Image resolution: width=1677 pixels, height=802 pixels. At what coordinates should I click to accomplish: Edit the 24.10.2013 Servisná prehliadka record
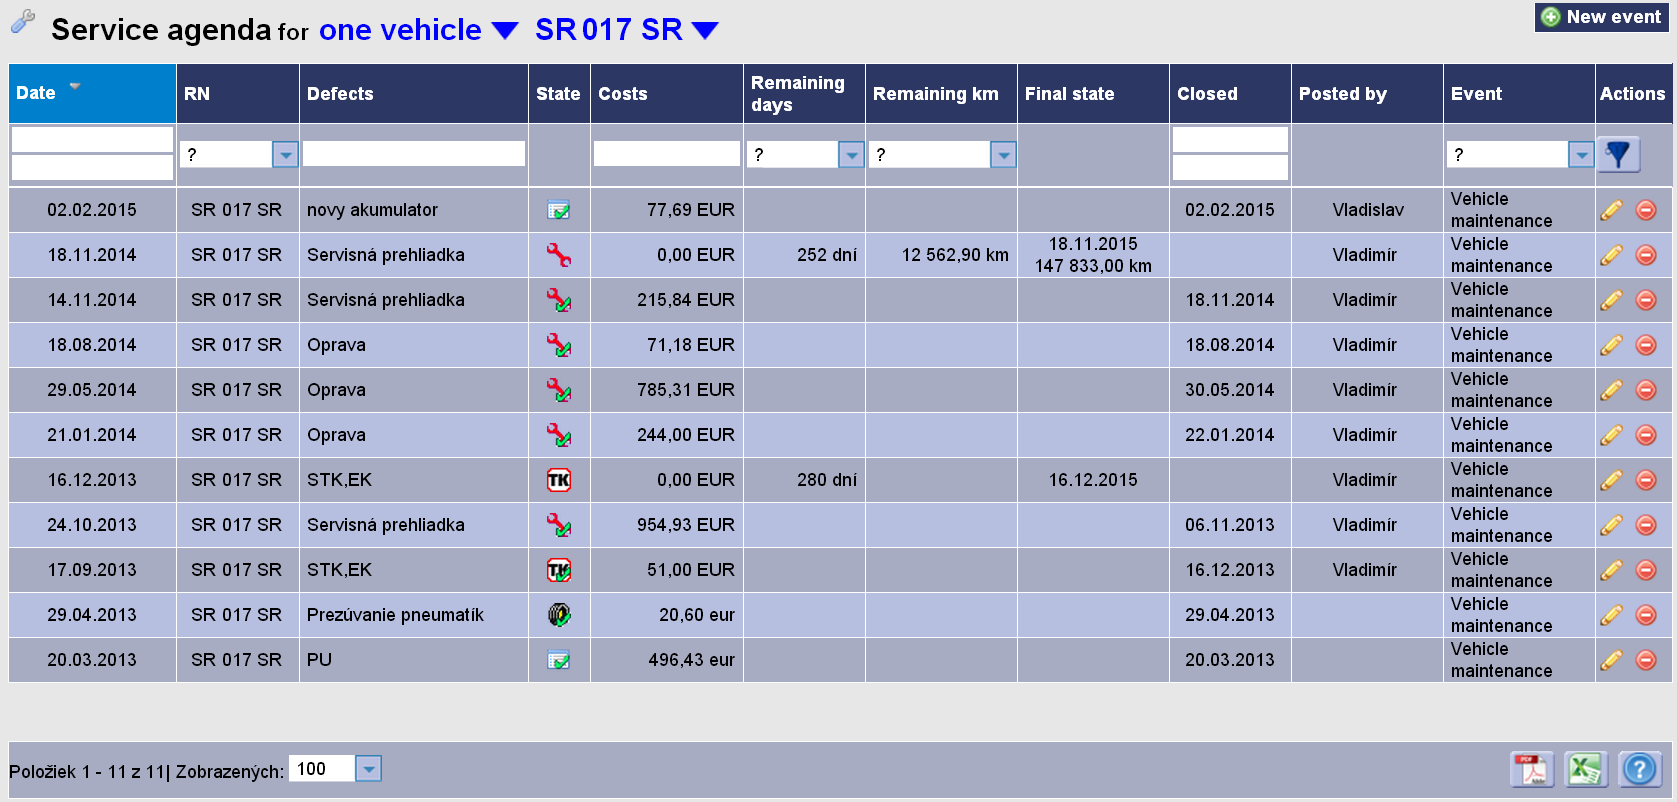(1611, 525)
